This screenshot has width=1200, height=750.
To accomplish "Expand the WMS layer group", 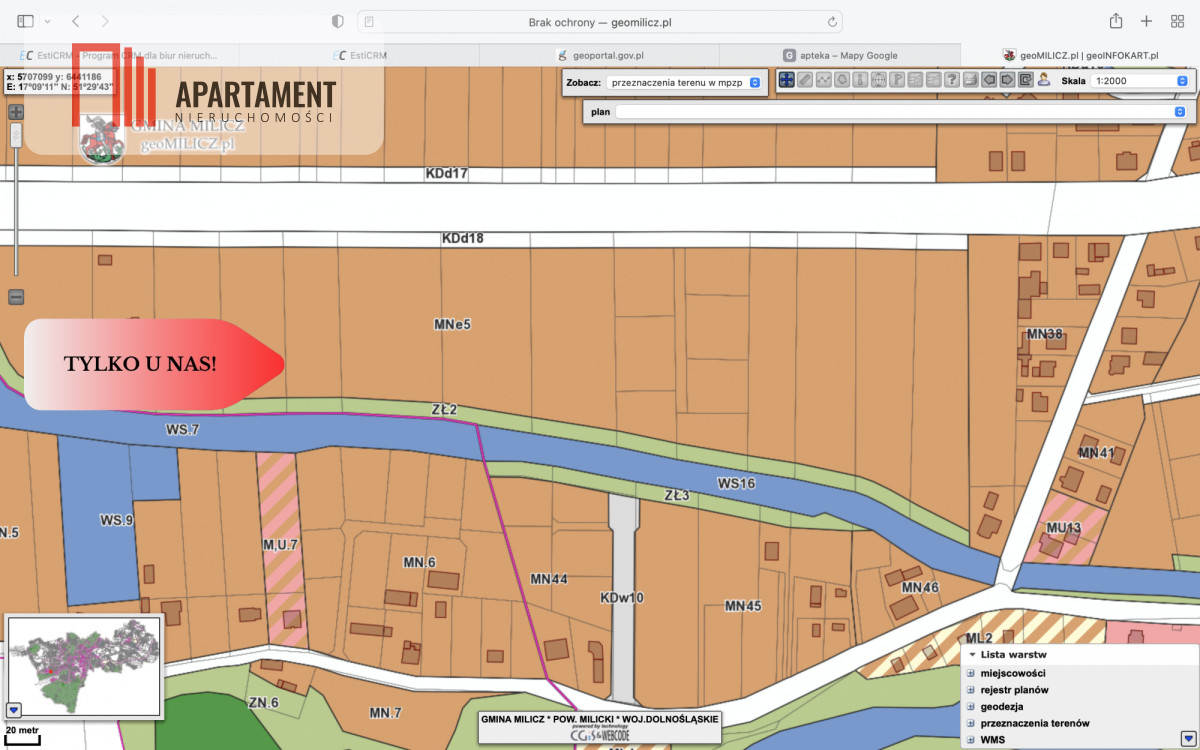I will point(970,739).
